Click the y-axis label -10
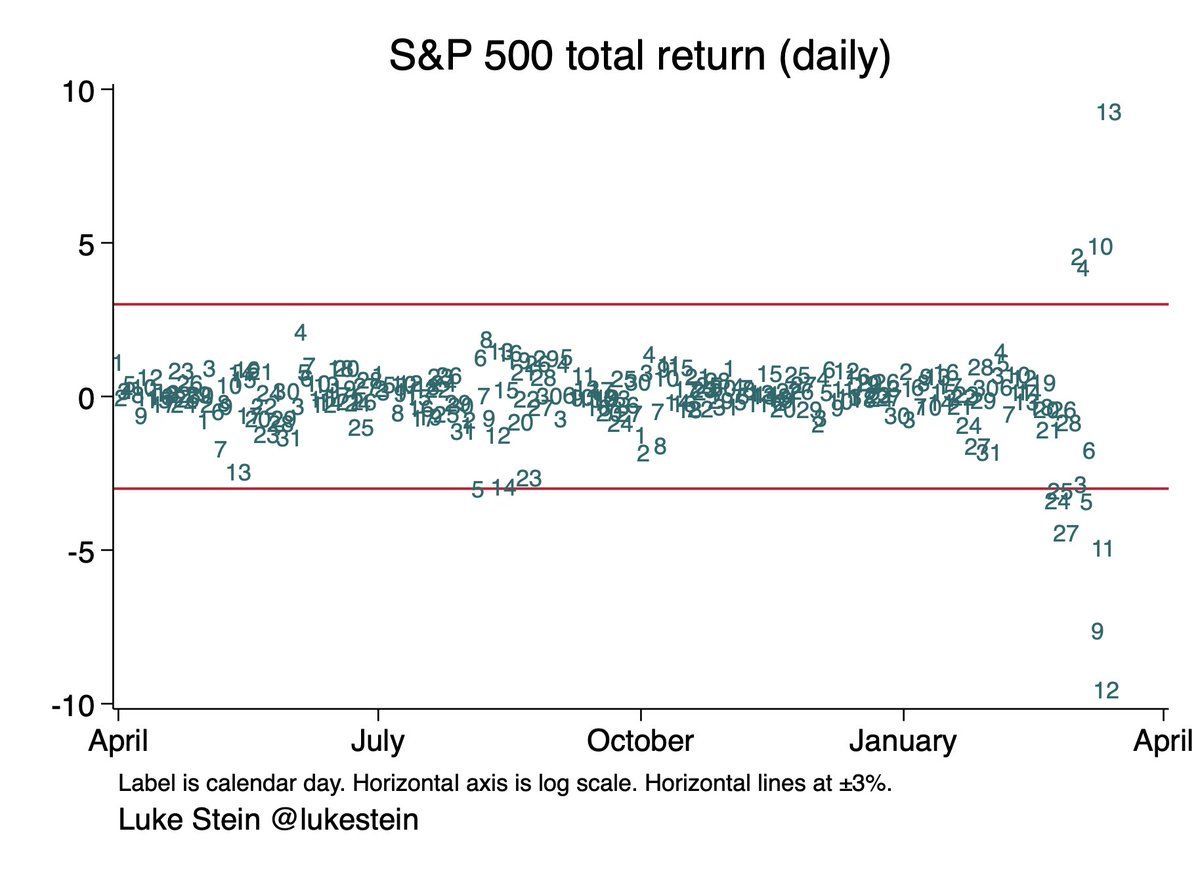 click(x=74, y=705)
